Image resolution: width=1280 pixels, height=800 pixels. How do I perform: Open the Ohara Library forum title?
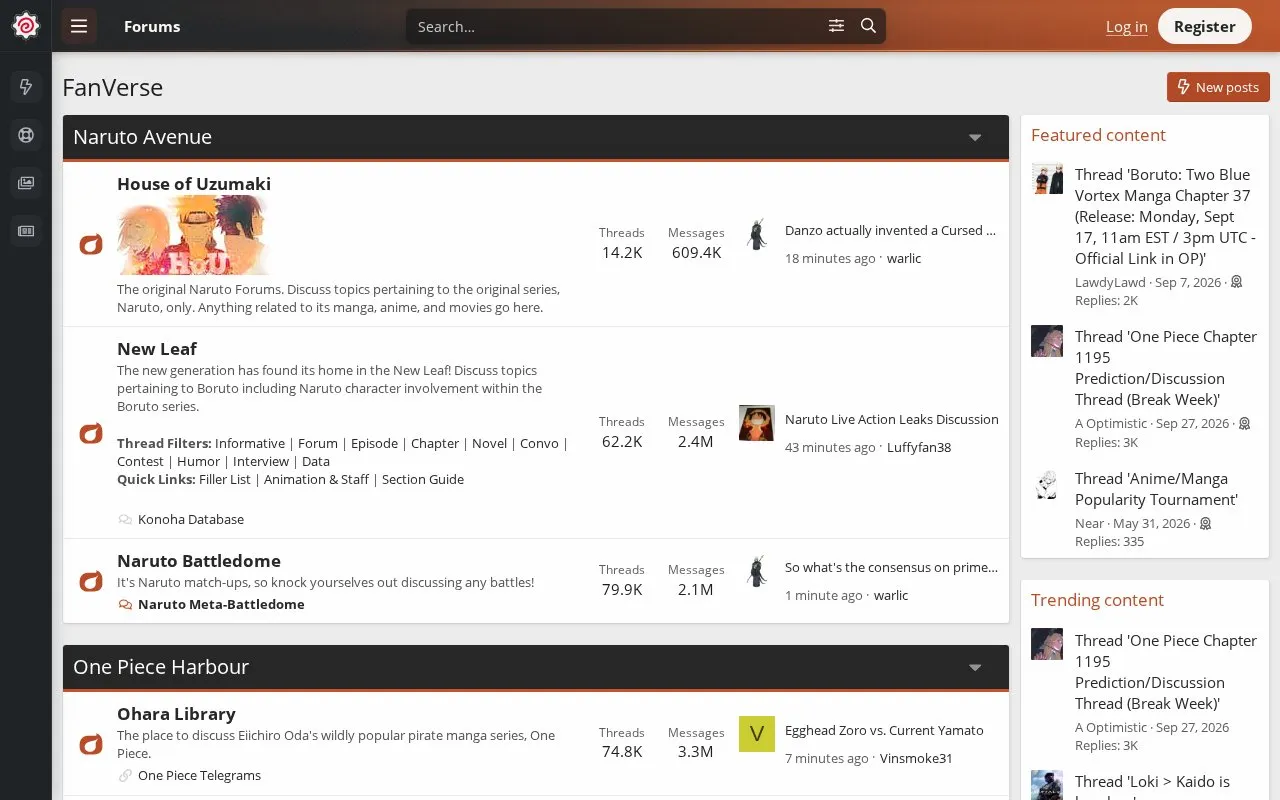(176, 714)
